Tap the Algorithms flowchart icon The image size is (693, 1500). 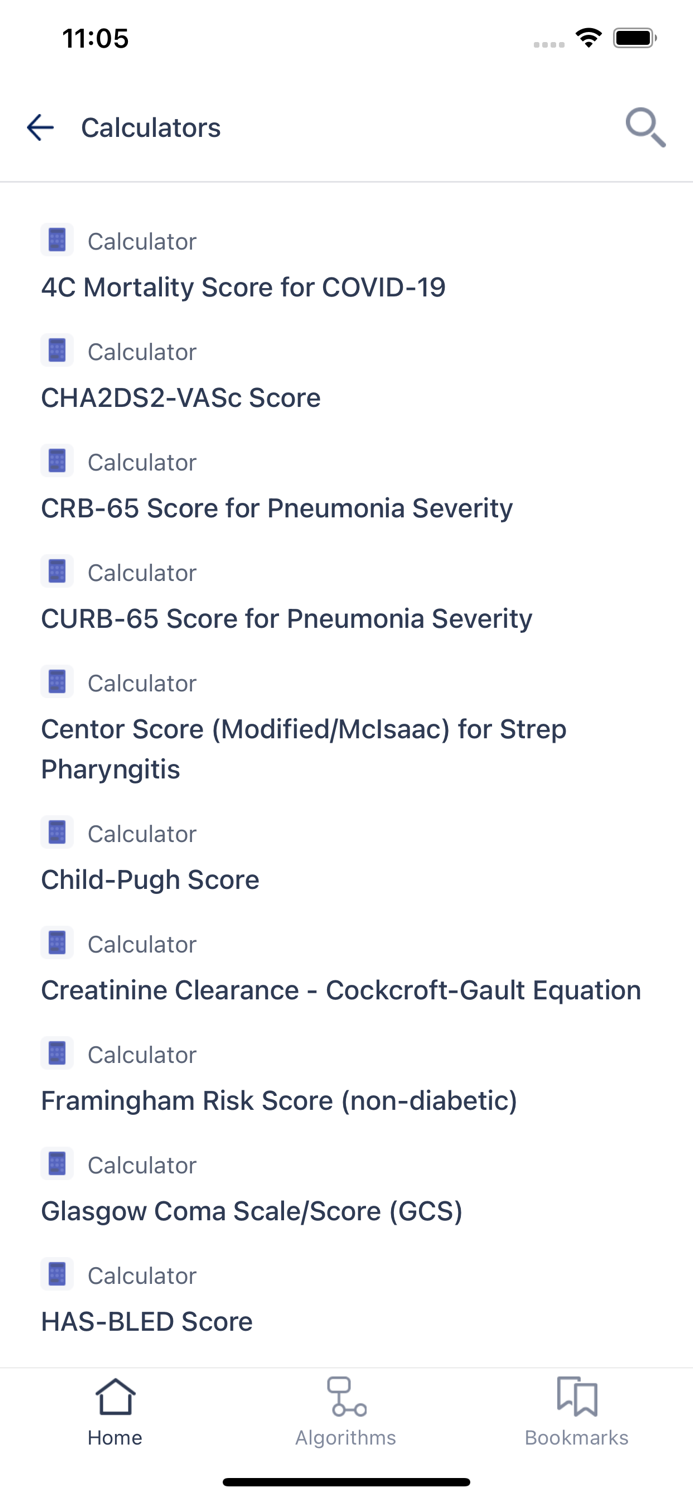pyautogui.click(x=346, y=1397)
